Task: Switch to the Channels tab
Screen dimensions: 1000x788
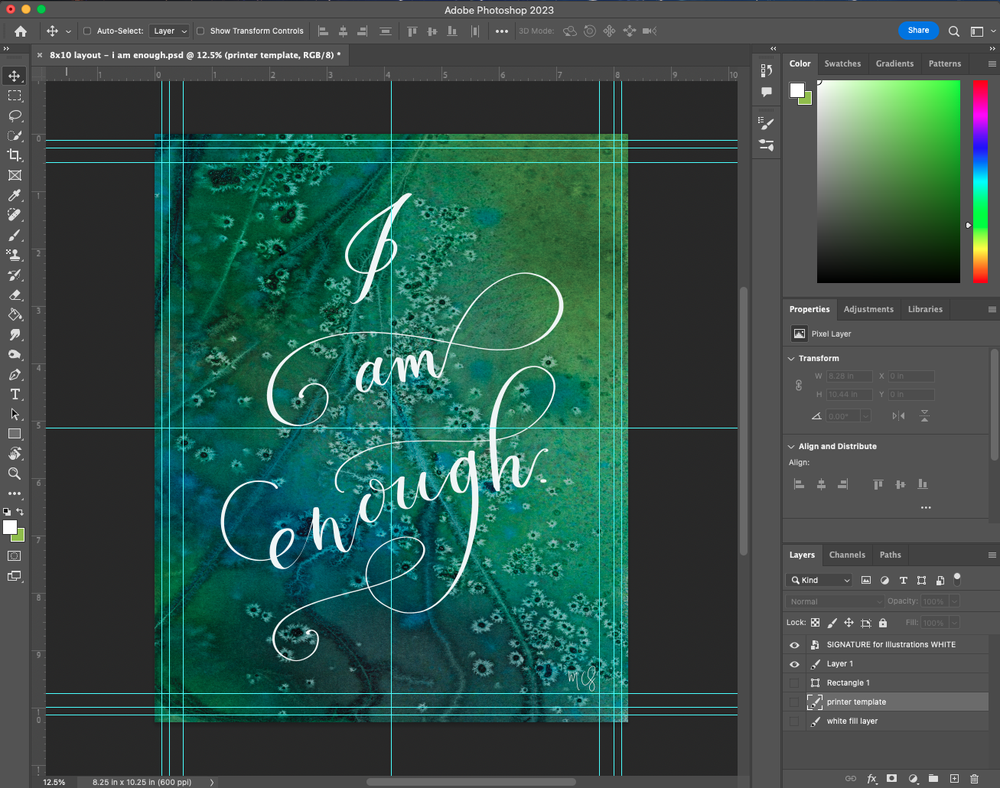Action: click(847, 555)
